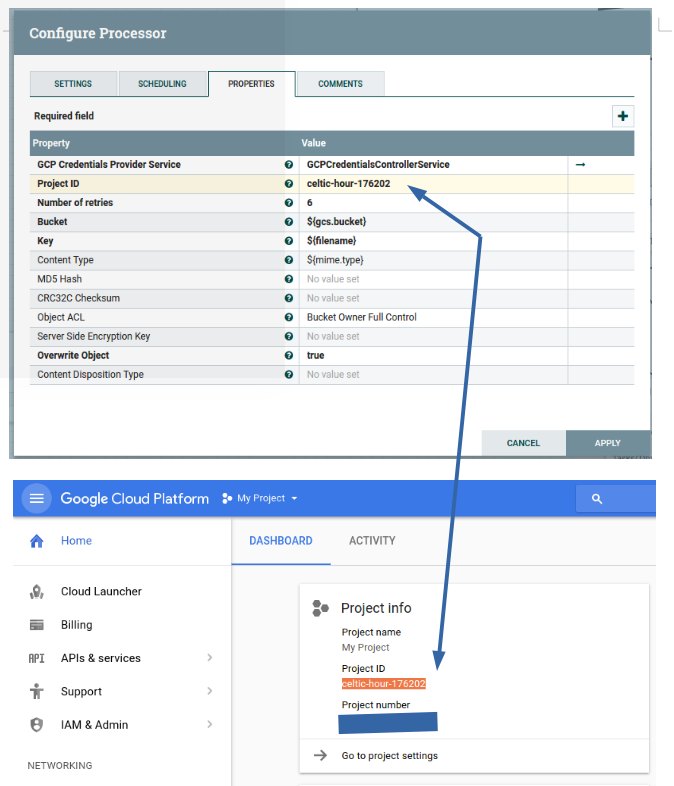Click the Home icon in sidebar

(37, 541)
